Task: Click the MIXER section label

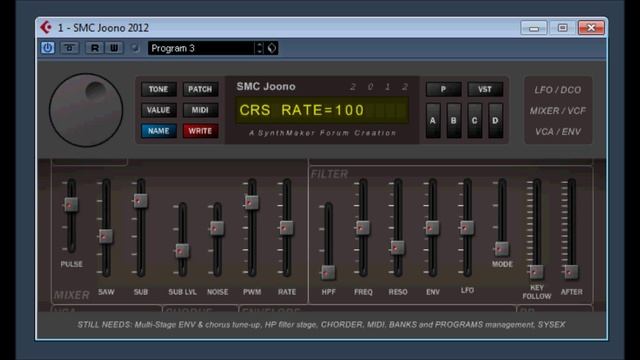Action: (x=71, y=295)
